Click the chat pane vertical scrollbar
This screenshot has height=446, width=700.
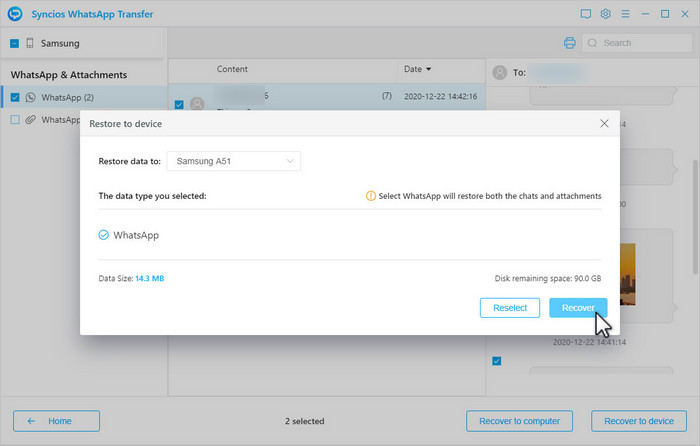[x=695, y=217]
